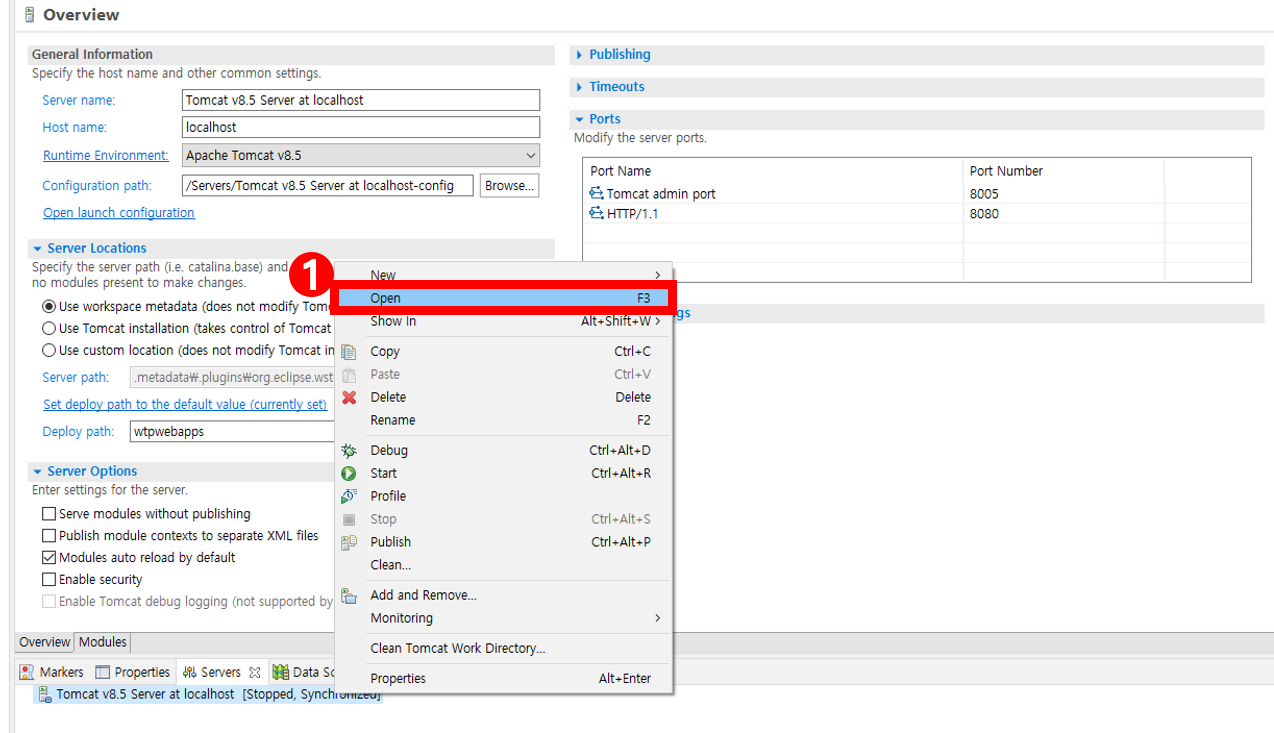The height and width of the screenshot is (733, 1274).
Task: Expand the Publishing section
Action: pyautogui.click(x=579, y=55)
